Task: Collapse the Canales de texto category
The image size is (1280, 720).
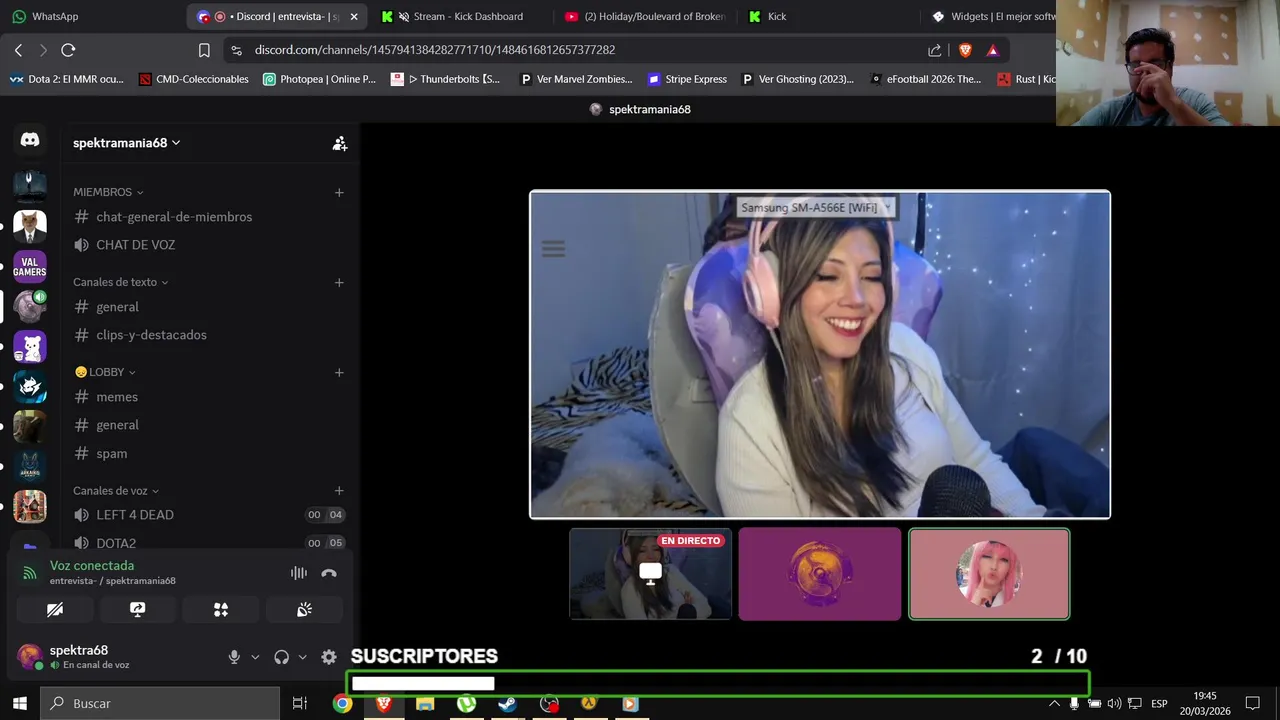Action: click(x=120, y=282)
